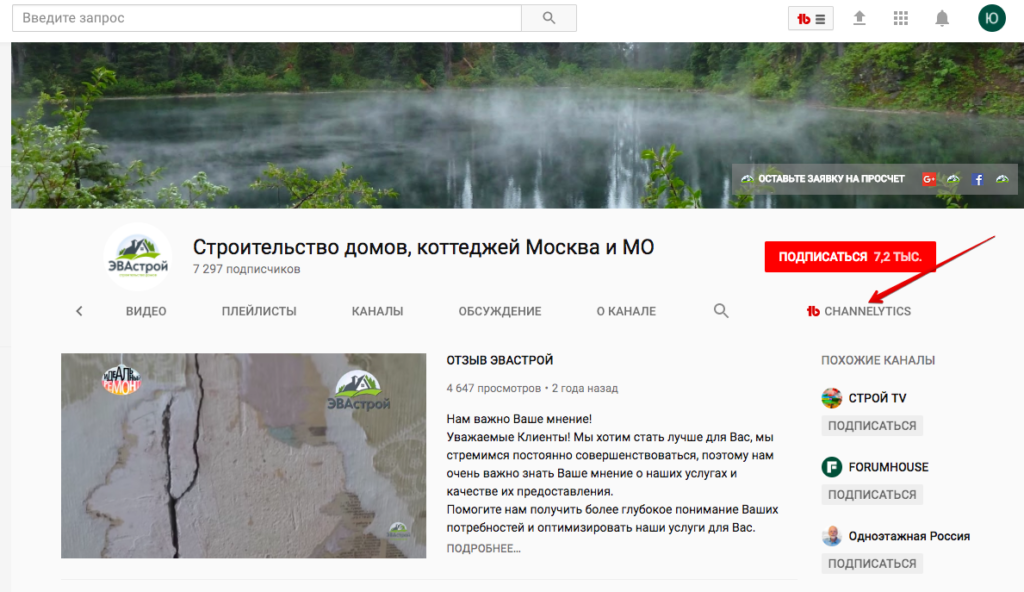Click the channel search magnifier icon
This screenshot has width=1024, height=592.
pyautogui.click(x=721, y=311)
